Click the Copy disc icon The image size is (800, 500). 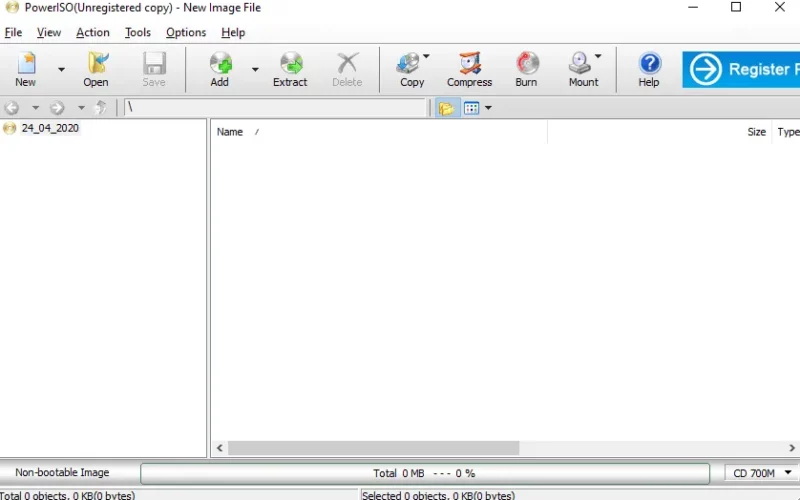(x=409, y=69)
